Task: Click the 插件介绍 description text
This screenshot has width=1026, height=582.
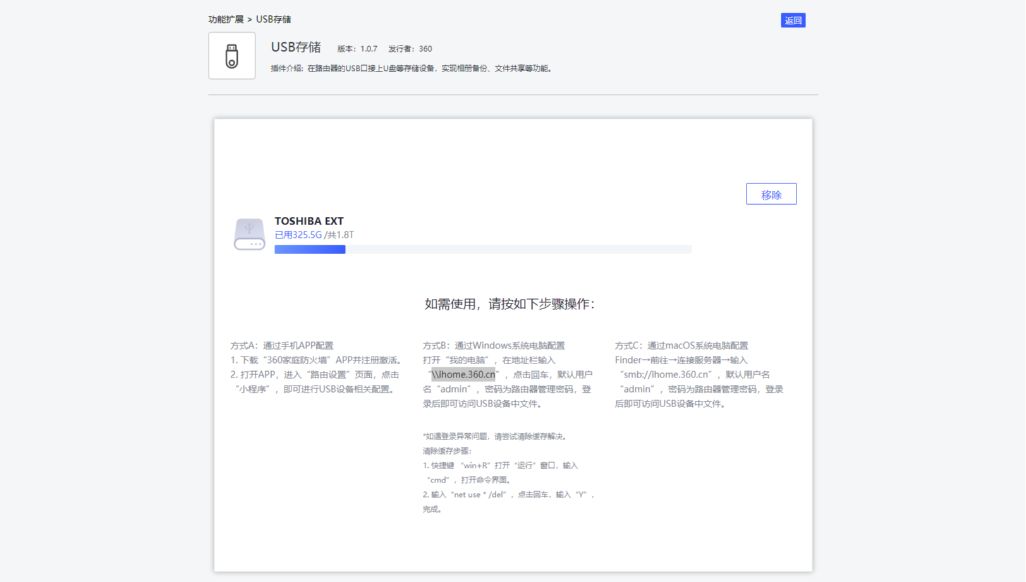Action: click(411, 69)
